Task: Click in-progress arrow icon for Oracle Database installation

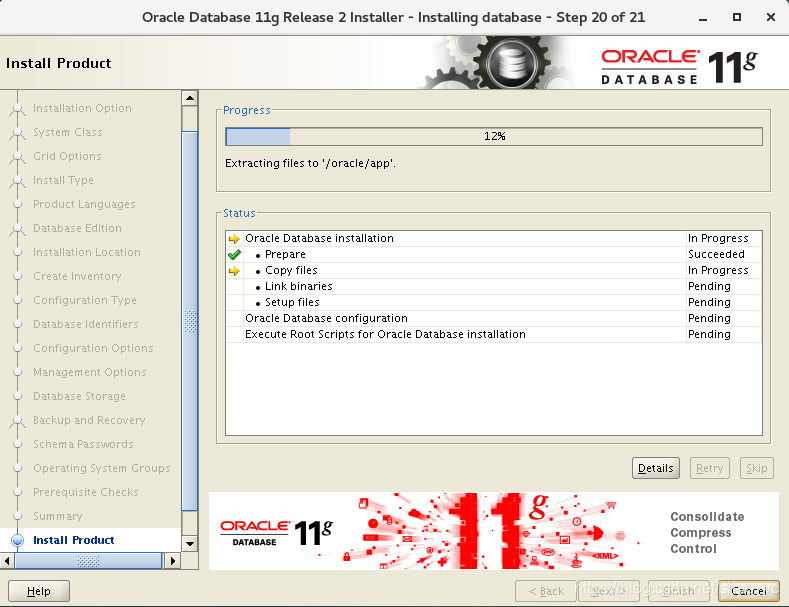Action: click(234, 239)
